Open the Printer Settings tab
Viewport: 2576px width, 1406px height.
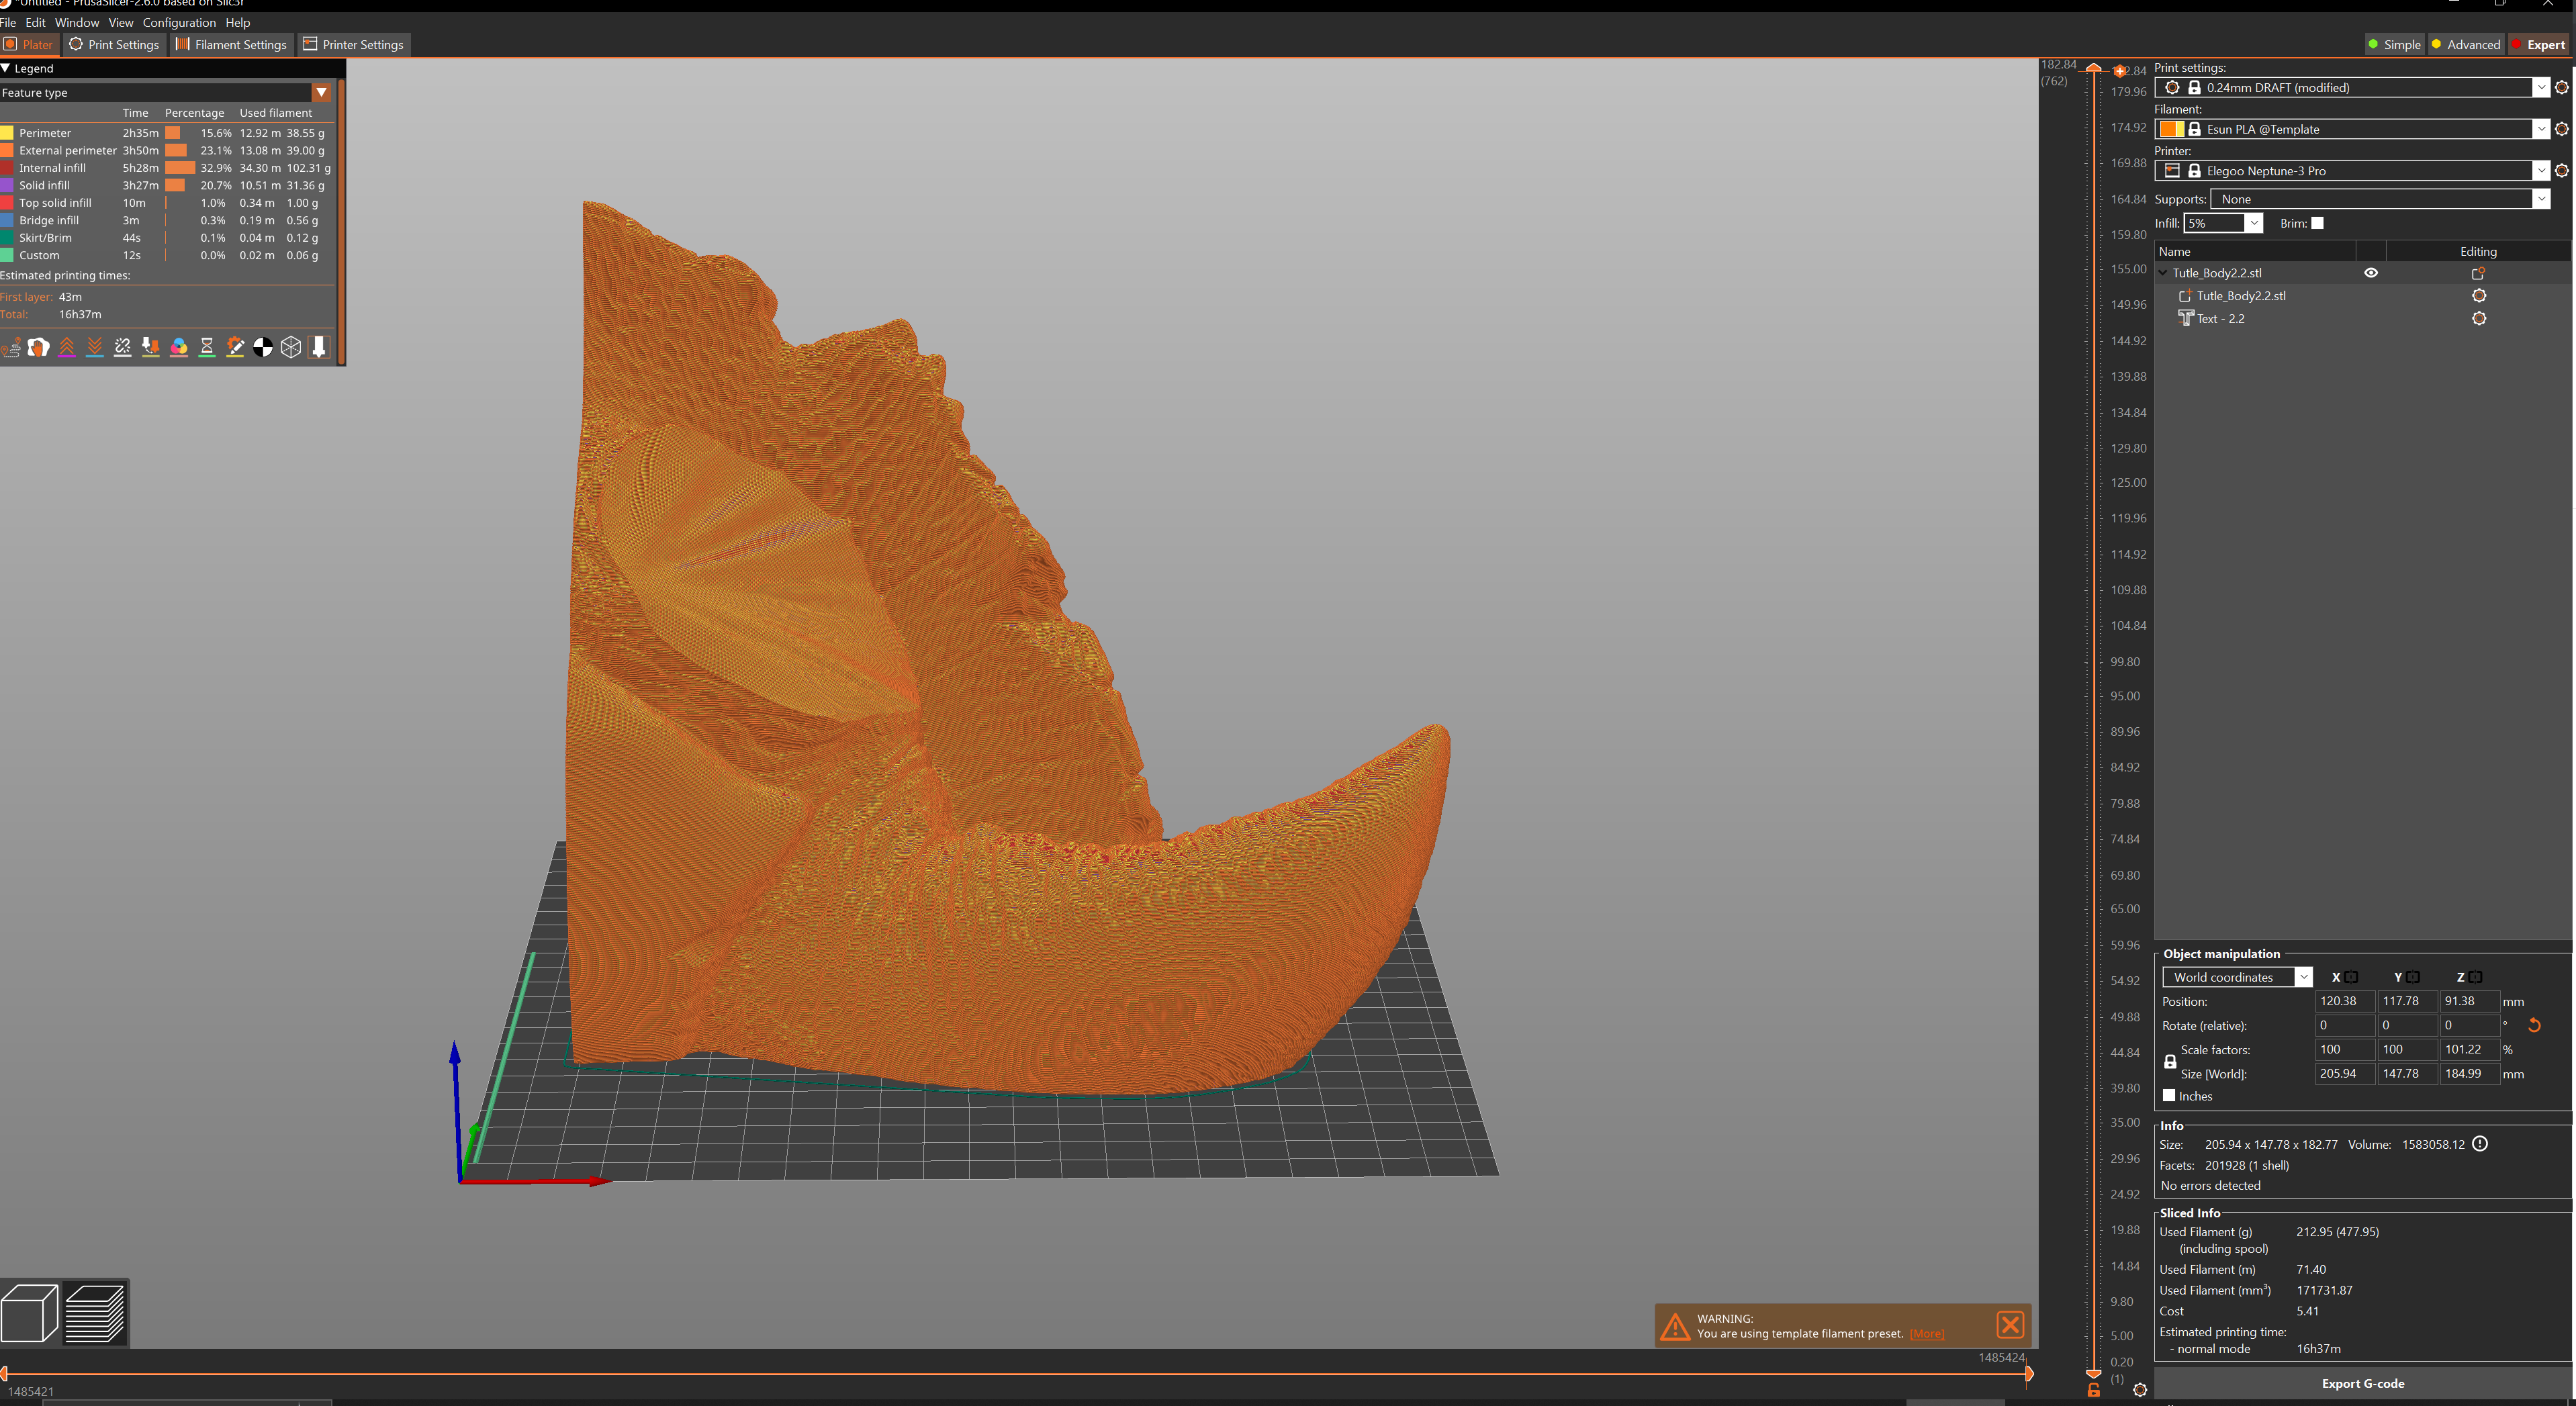click(x=354, y=44)
